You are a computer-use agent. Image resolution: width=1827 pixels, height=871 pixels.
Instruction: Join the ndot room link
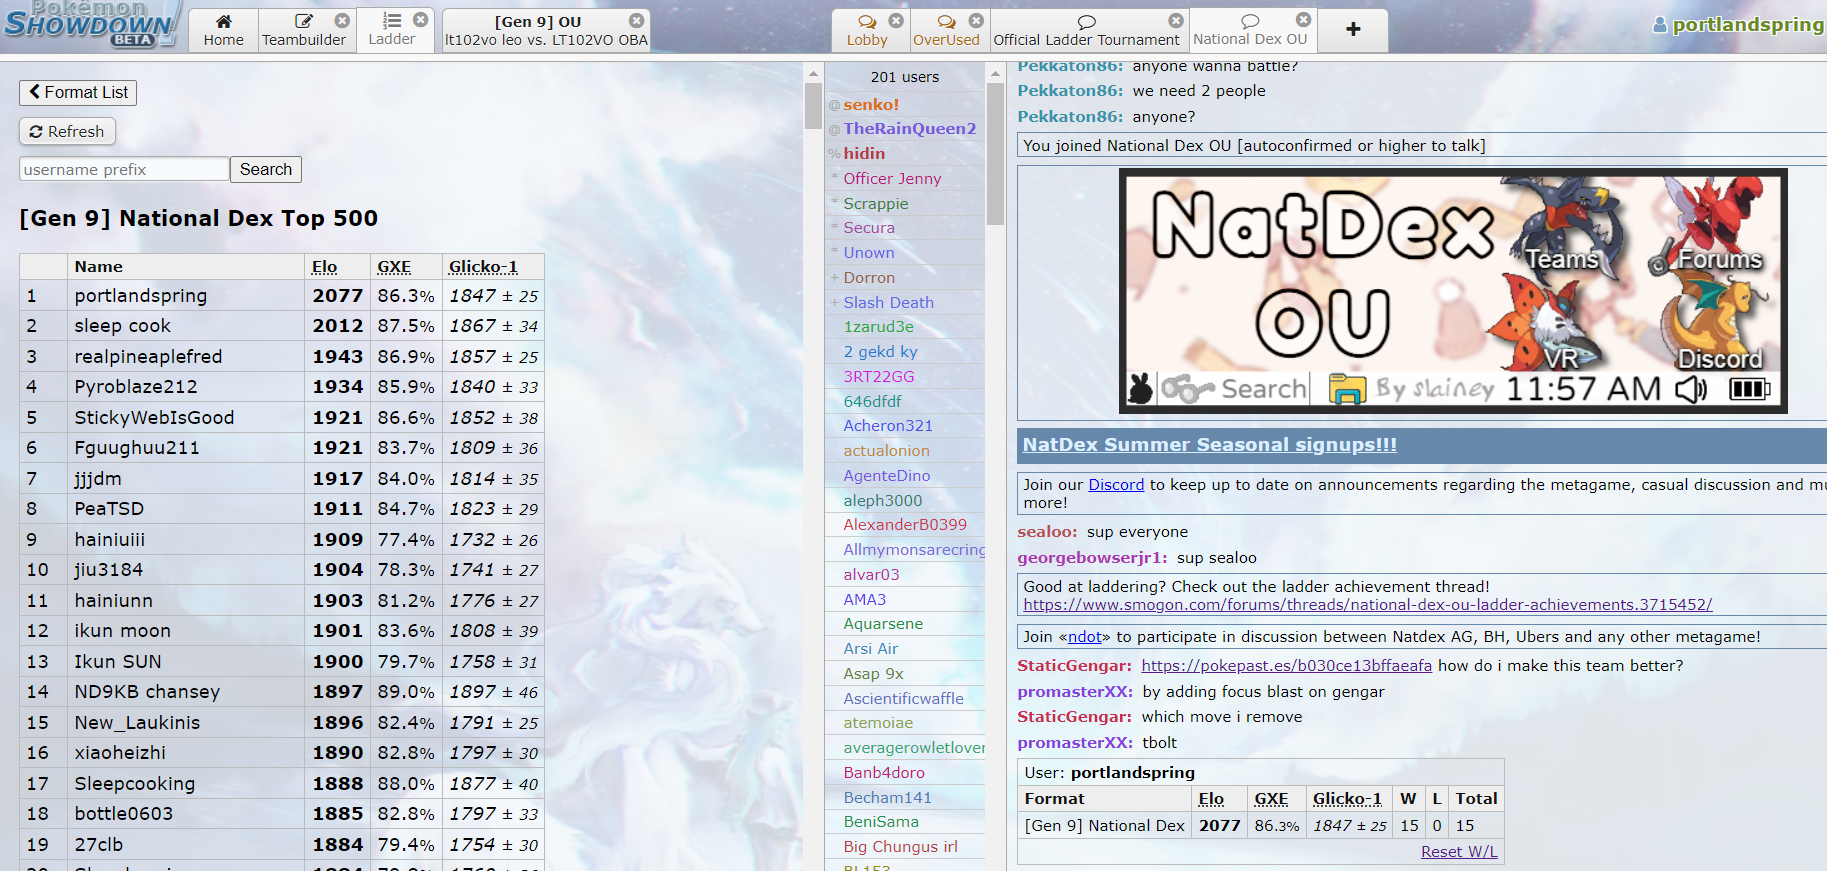(1084, 637)
